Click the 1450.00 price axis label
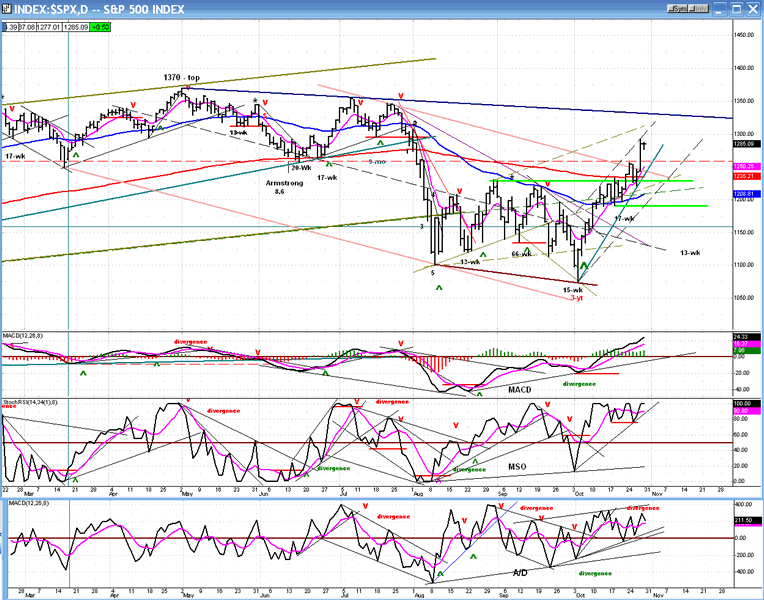The height and width of the screenshot is (600, 764). tap(744, 35)
